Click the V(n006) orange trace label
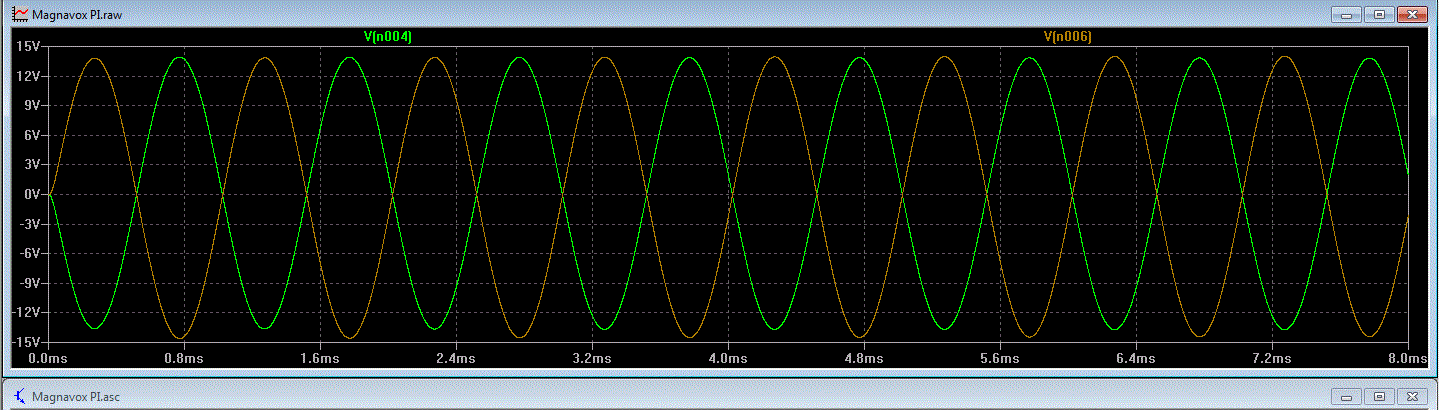The image size is (1440, 410). click(1067, 37)
